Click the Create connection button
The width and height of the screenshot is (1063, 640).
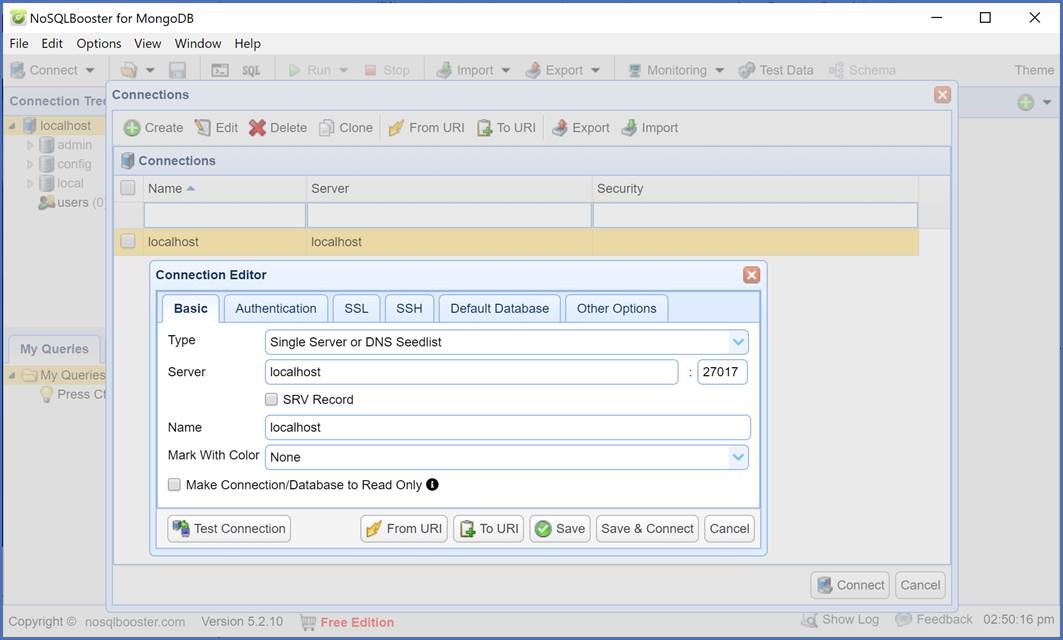click(x=153, y=127)
